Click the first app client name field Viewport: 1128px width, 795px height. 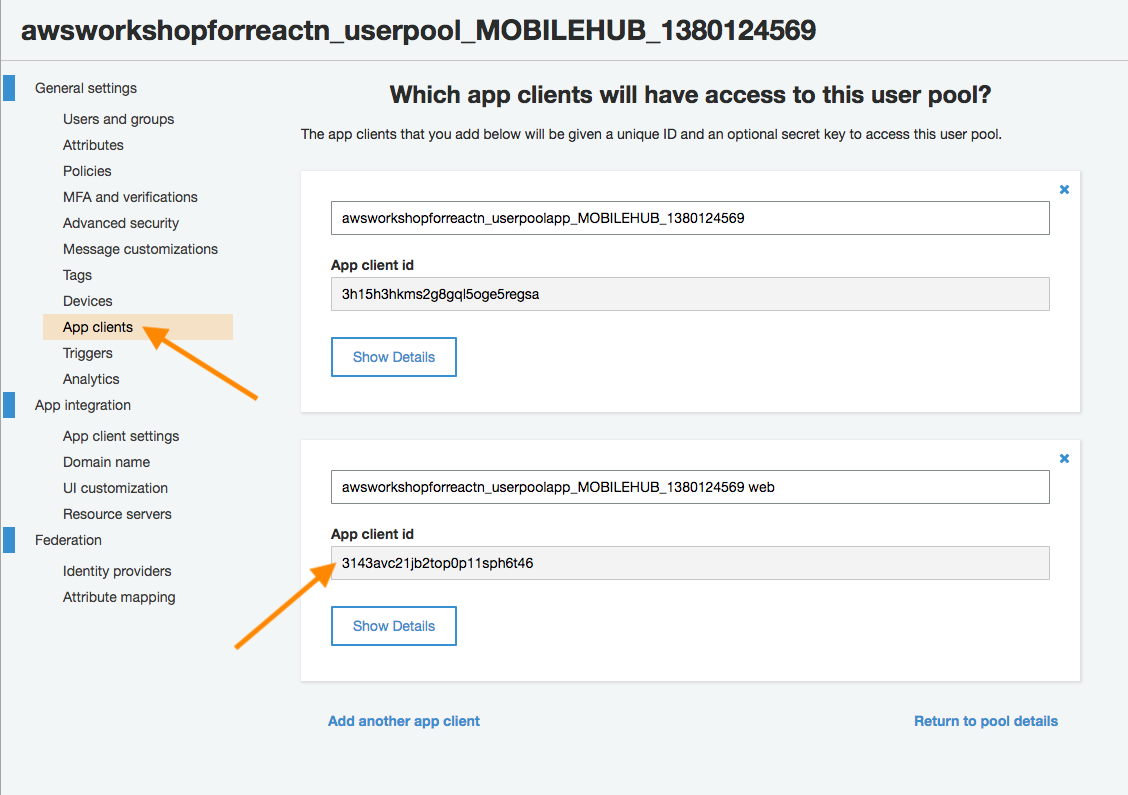(690, 218)
